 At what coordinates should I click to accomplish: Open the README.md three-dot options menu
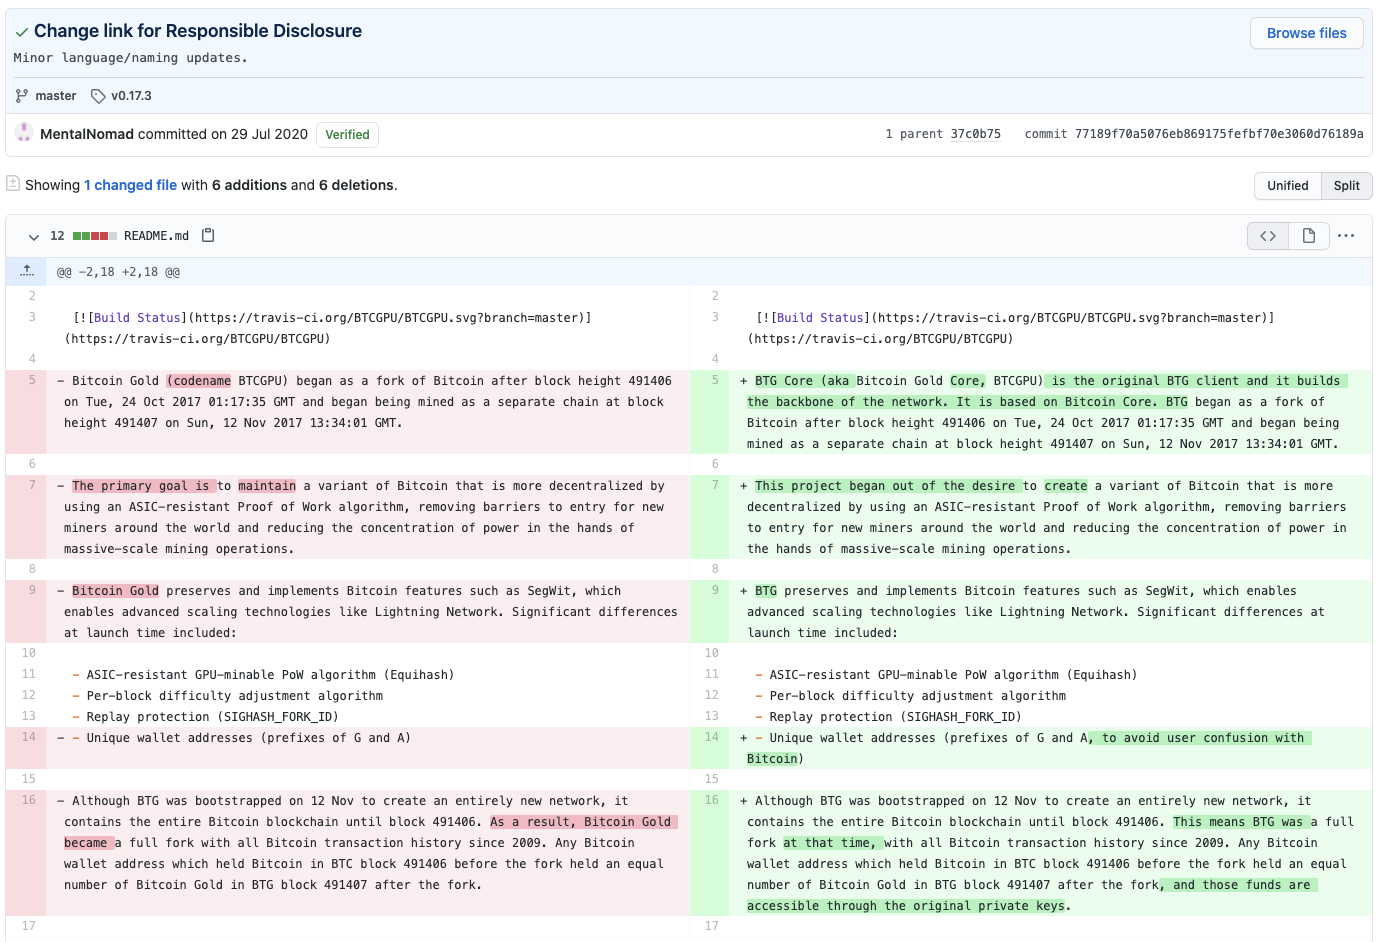pos(1346,236)
